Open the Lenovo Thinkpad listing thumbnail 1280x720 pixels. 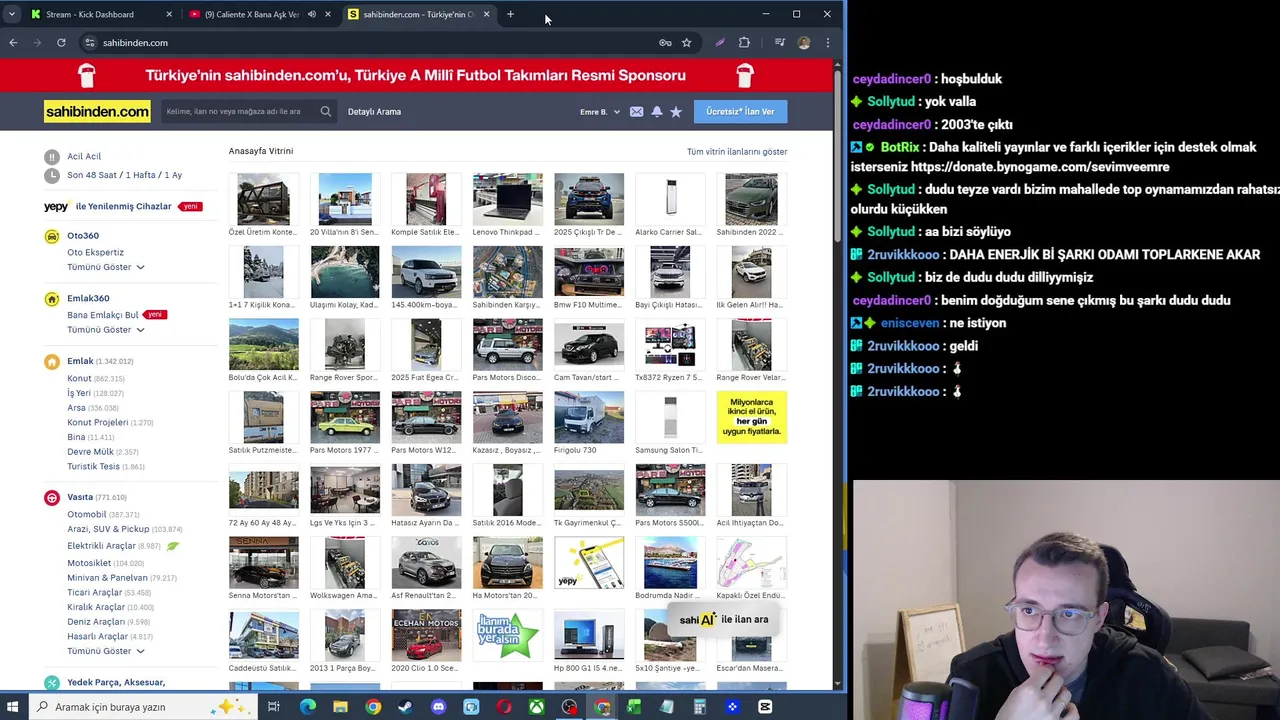coord(508,200)
